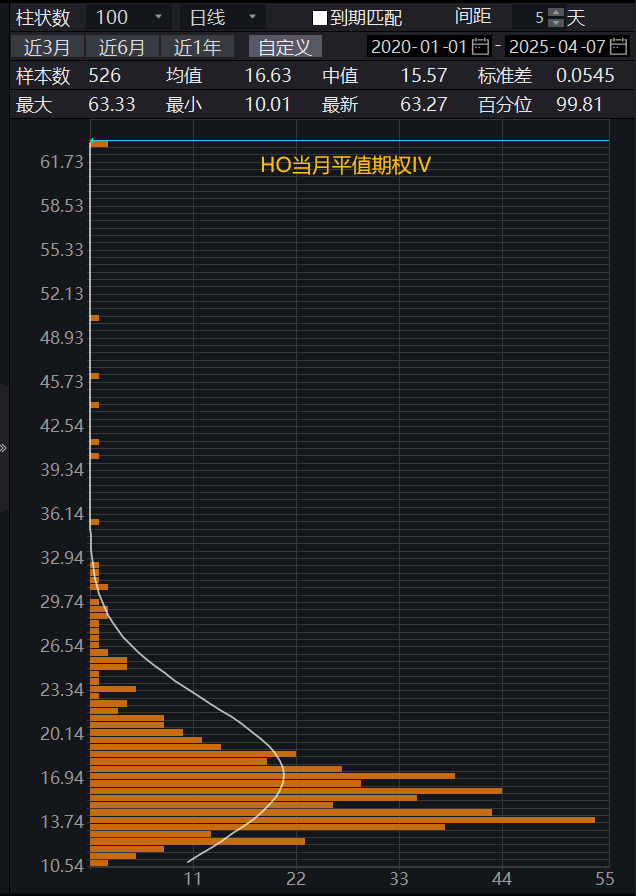
Task: Click the 中值 value 15.57
Action: click(423, 75)
